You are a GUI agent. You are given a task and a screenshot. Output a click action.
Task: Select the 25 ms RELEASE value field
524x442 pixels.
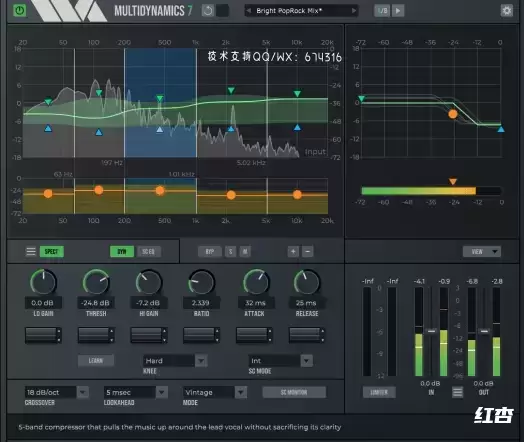[306, 303]
